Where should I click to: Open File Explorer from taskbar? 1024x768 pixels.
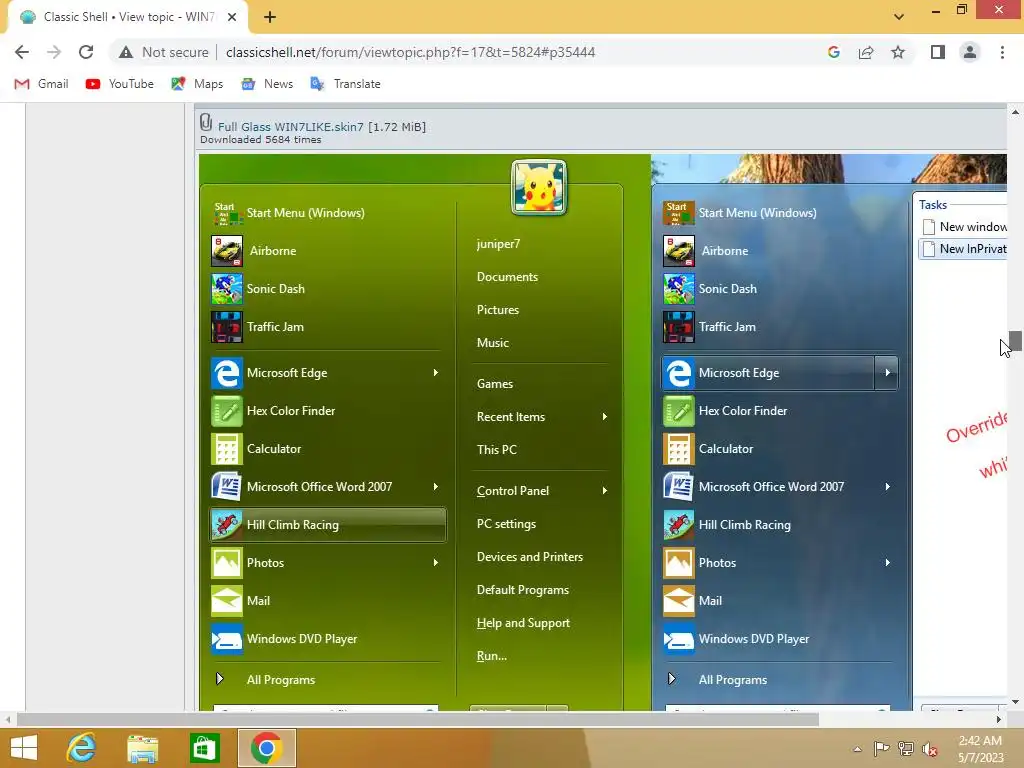(x=143, y=748)
